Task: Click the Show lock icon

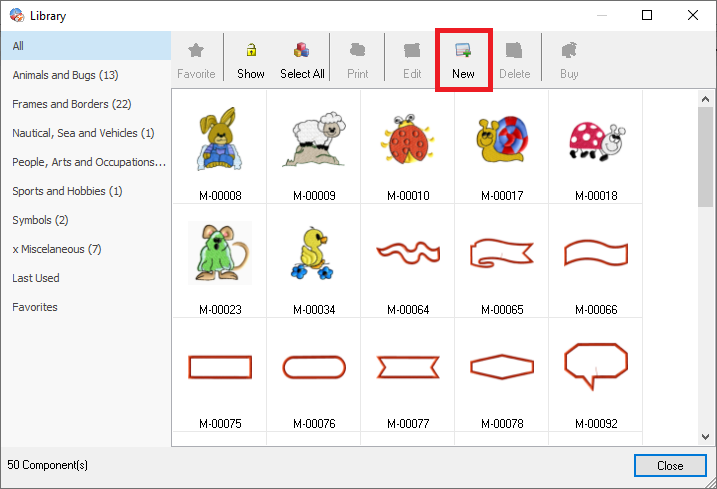Action: coord(251,51)
